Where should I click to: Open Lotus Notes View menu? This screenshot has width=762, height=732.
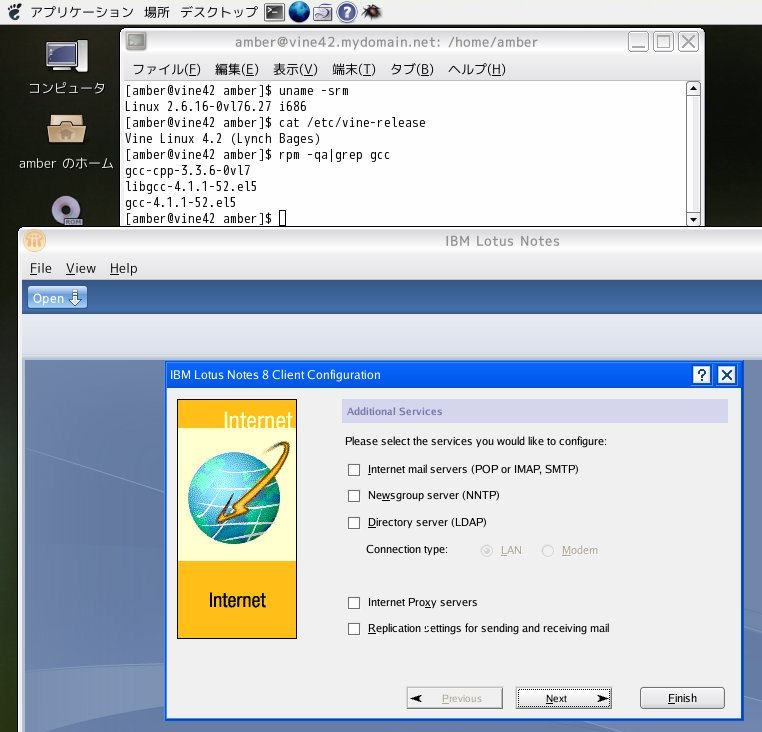click(81, 268)
